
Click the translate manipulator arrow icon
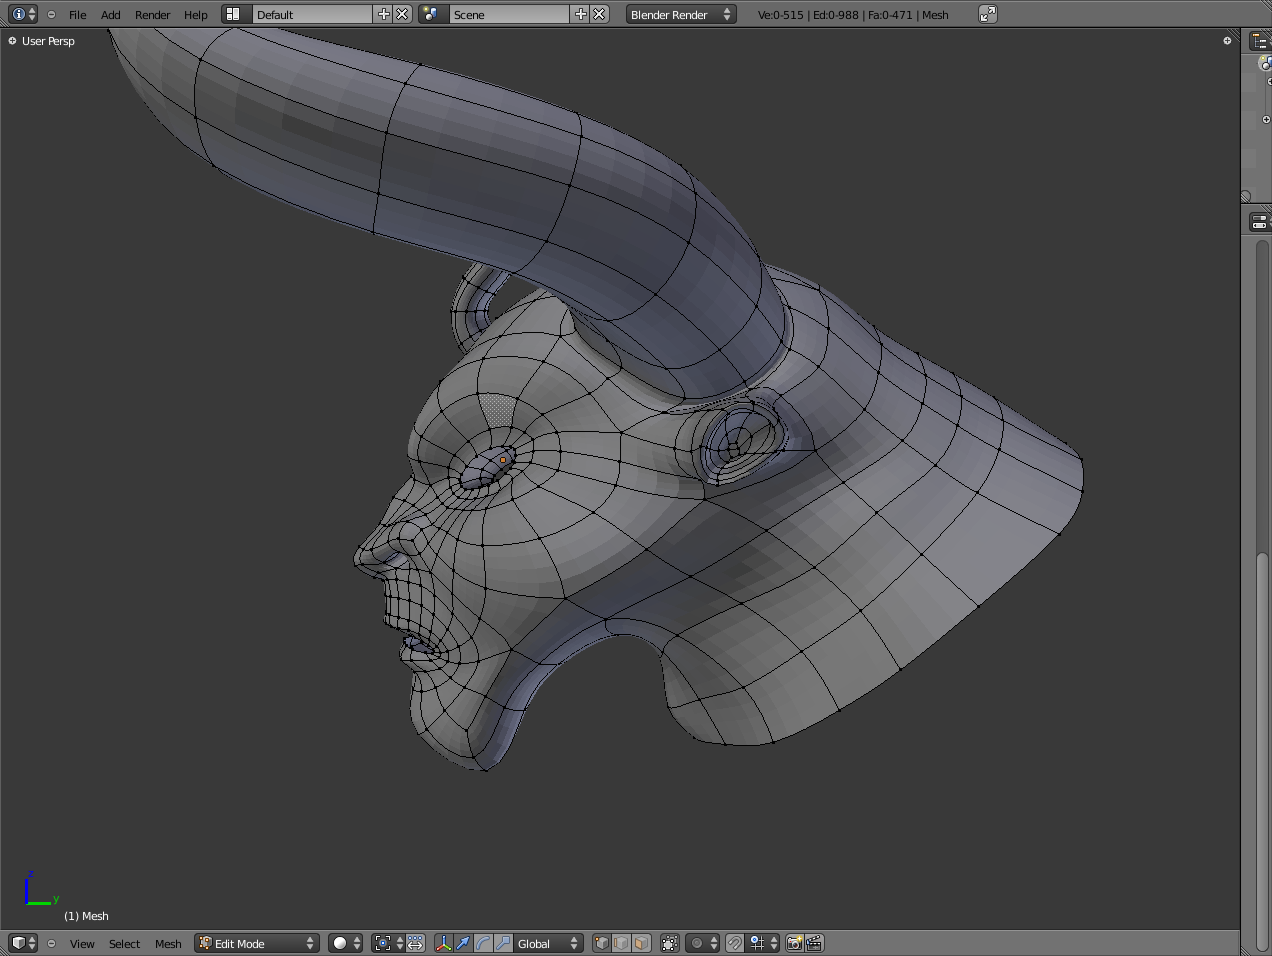463,943
